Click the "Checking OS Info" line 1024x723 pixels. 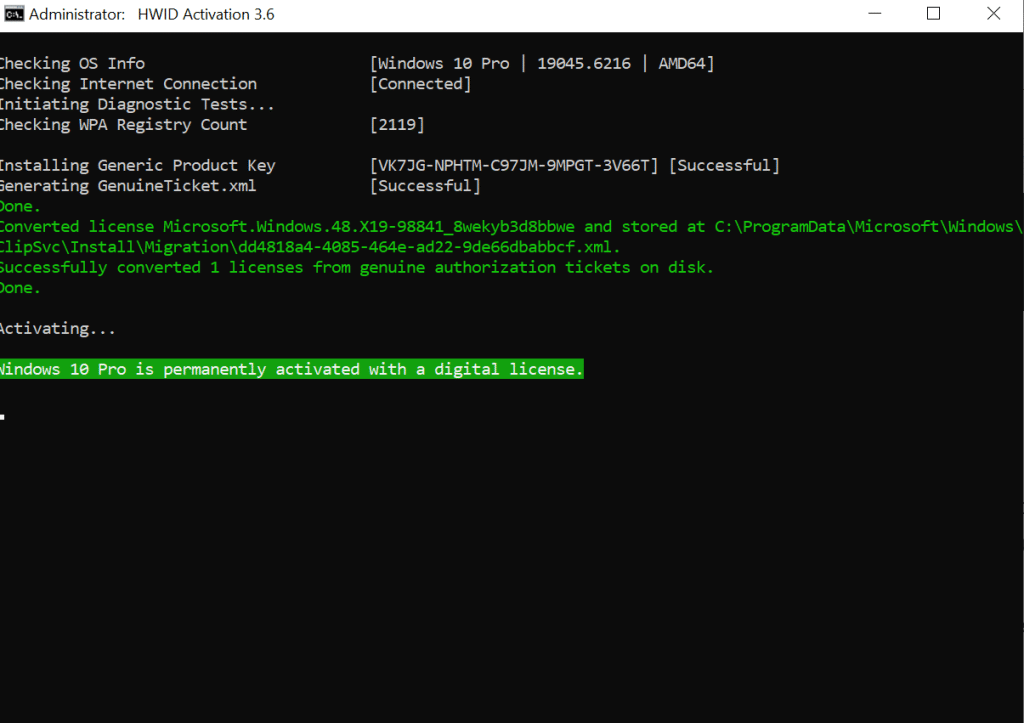(x=72, y=64)
